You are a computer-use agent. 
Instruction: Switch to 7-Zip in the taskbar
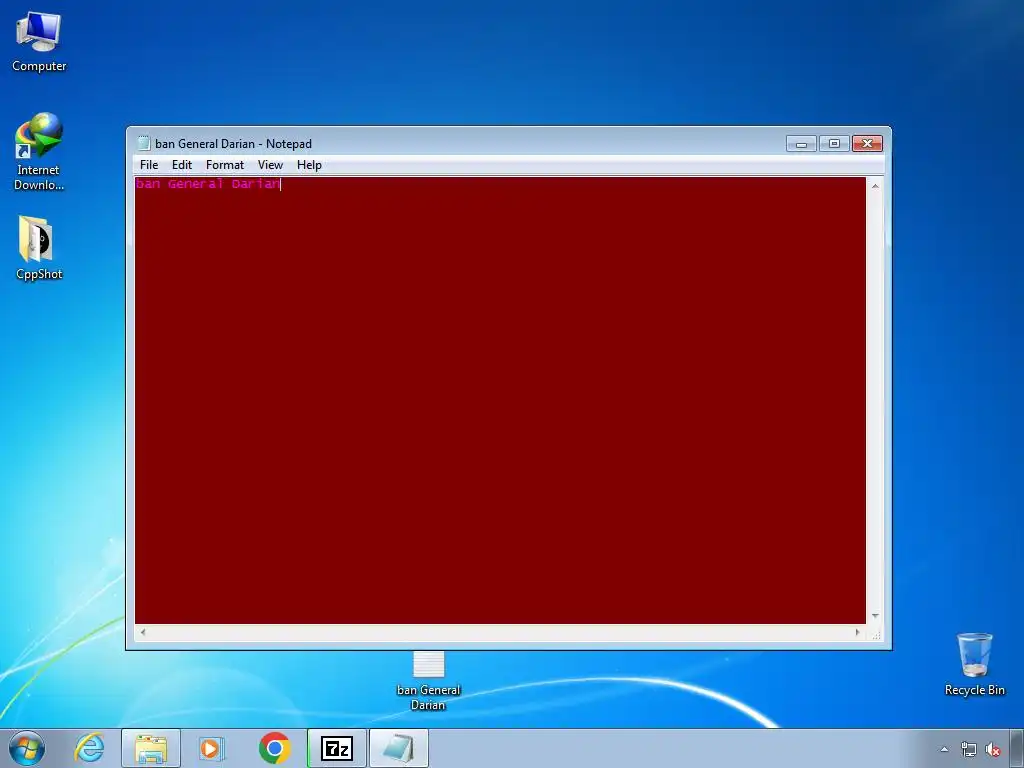point(337,748)
